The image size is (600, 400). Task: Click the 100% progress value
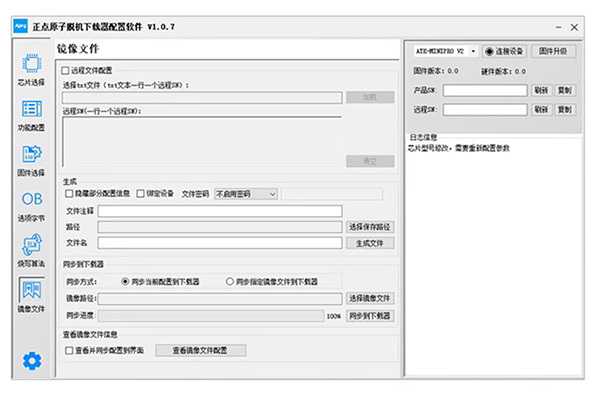(334, 316)
